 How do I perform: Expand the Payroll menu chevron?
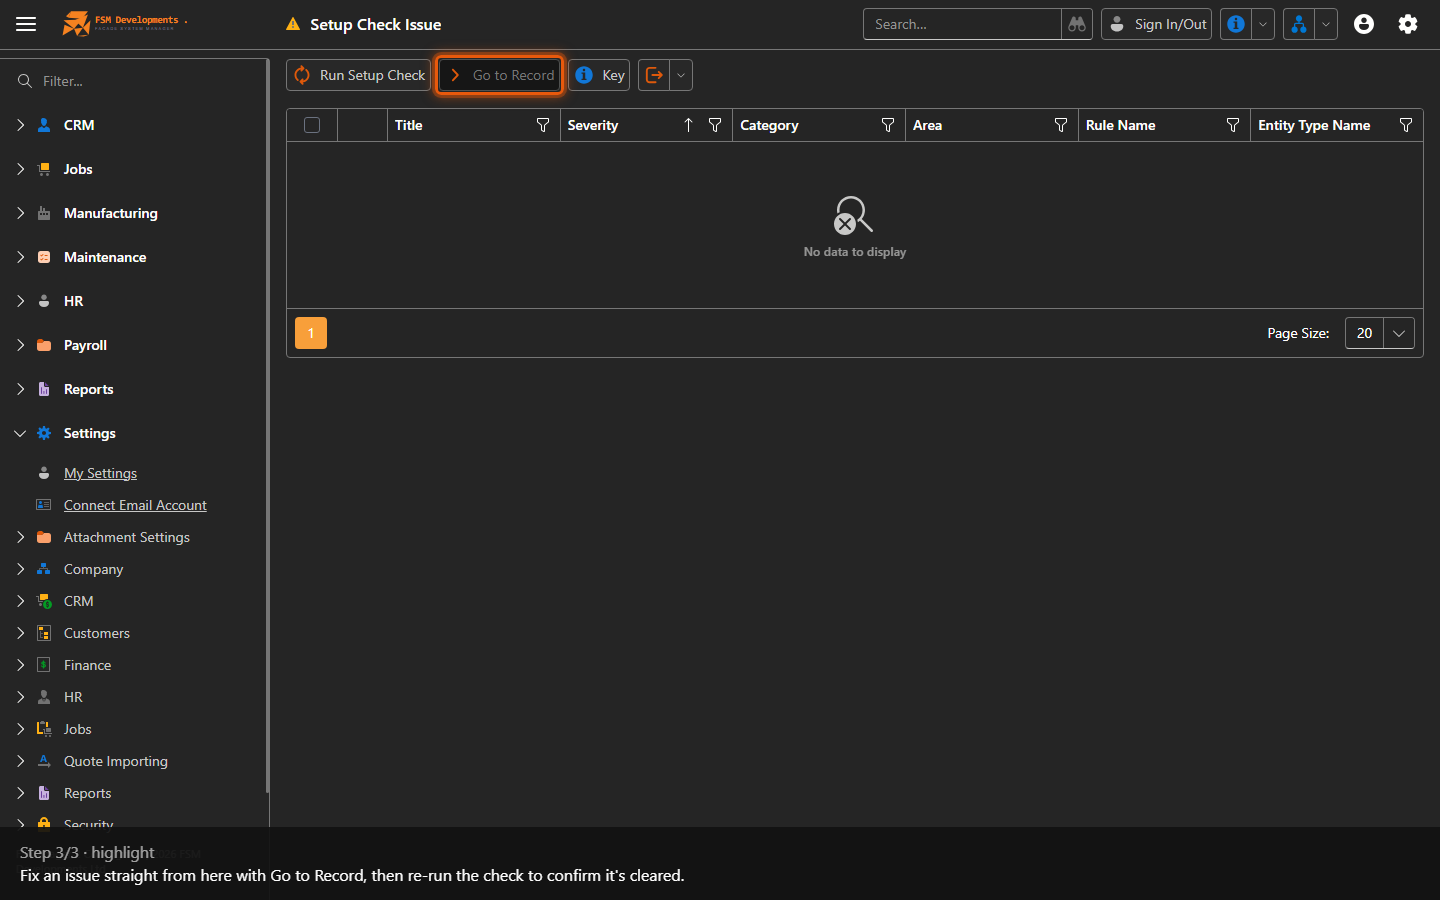point(20,345)
